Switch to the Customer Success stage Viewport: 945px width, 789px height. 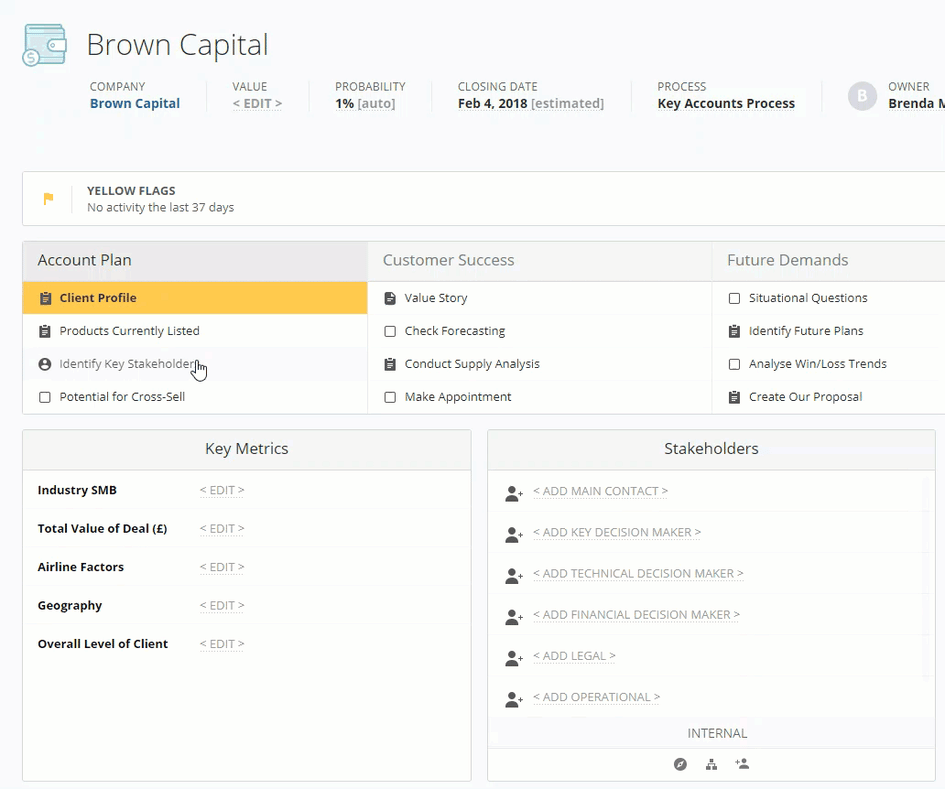point(448,260)
